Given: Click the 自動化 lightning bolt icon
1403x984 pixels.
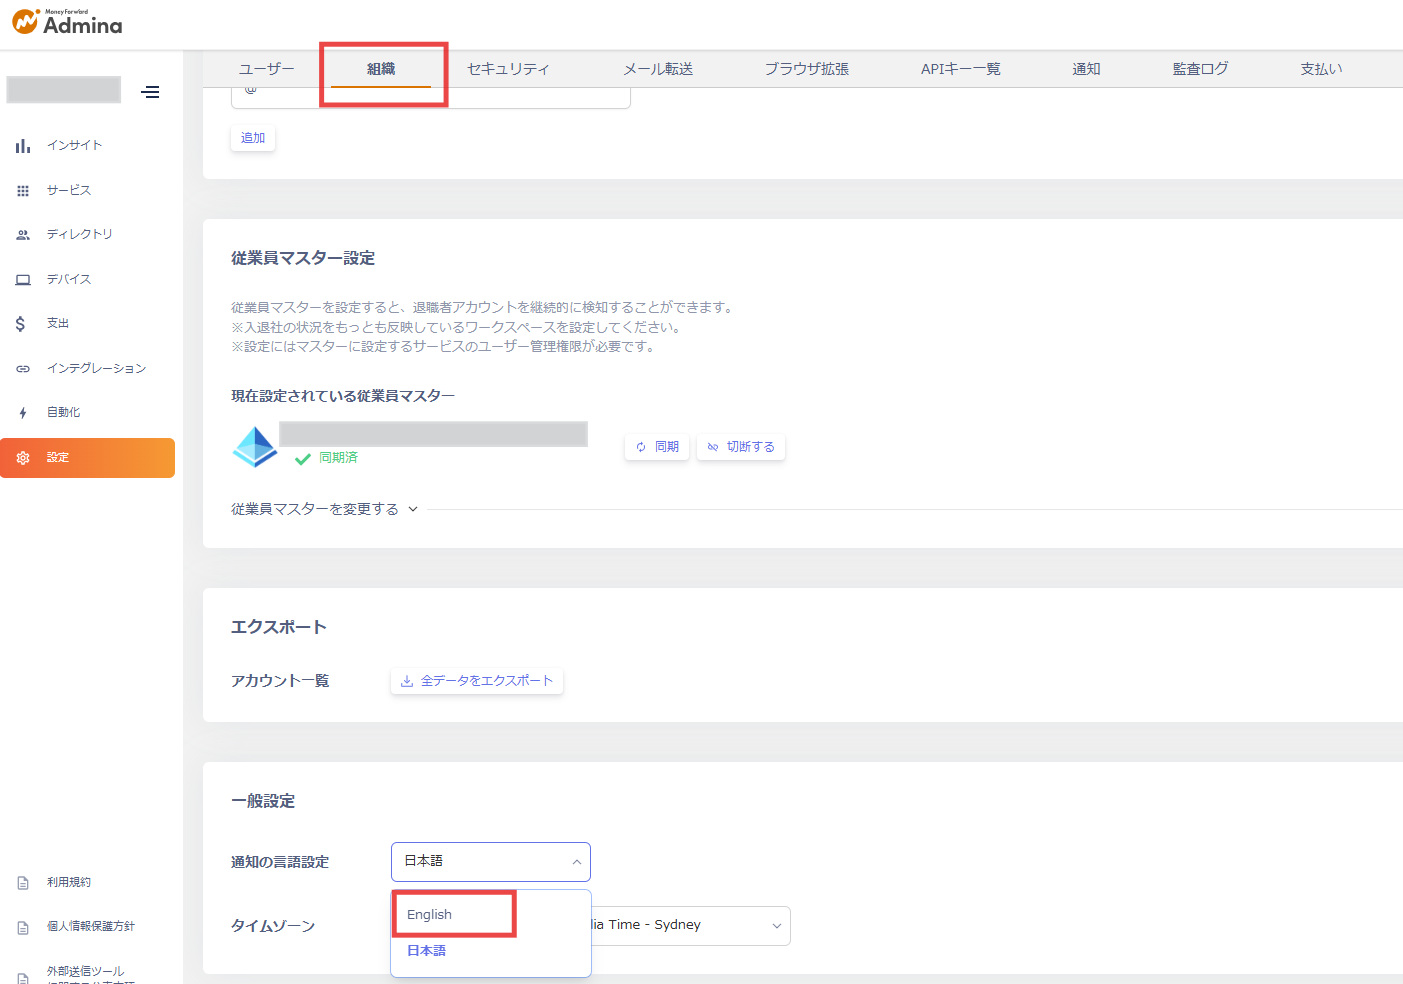Looking at the screenshot, I should tap(23, 413).
